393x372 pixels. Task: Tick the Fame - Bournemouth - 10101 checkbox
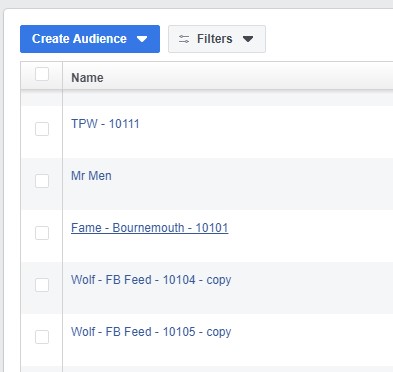click(42, 233)
